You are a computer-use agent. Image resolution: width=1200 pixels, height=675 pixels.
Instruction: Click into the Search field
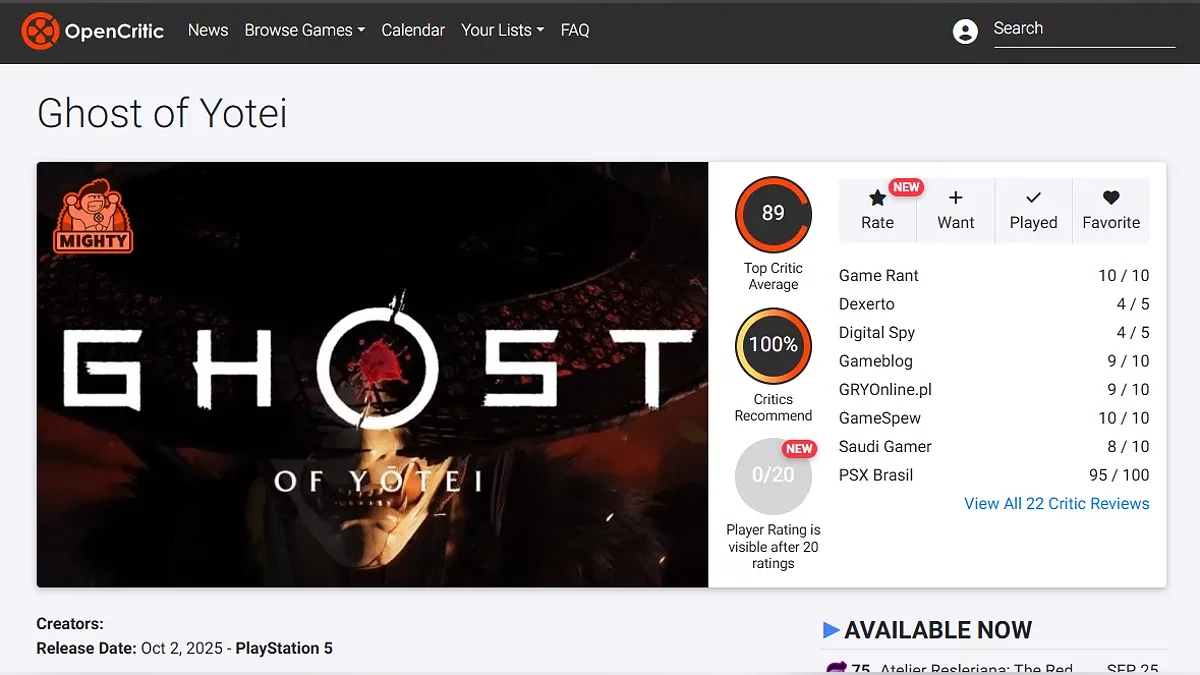click(1084, 30)
